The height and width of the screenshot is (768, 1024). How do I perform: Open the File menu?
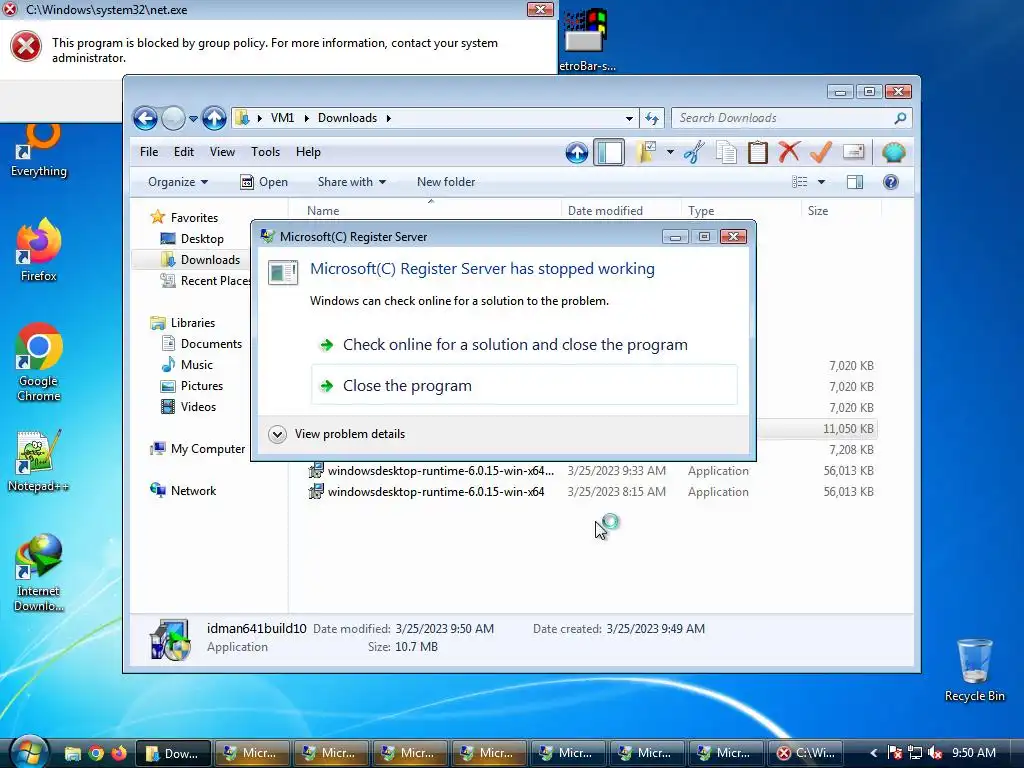pos(149,152)
